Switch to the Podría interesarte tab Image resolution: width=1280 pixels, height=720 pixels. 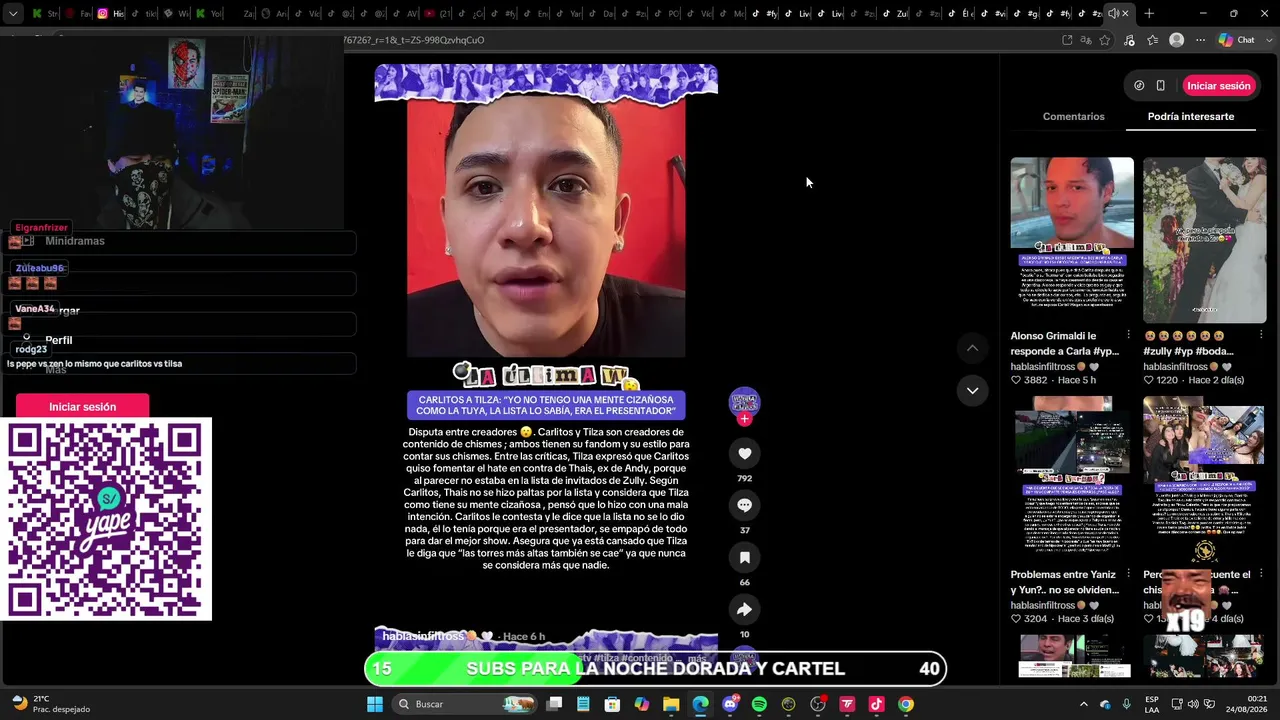(x=1190, y=117)
